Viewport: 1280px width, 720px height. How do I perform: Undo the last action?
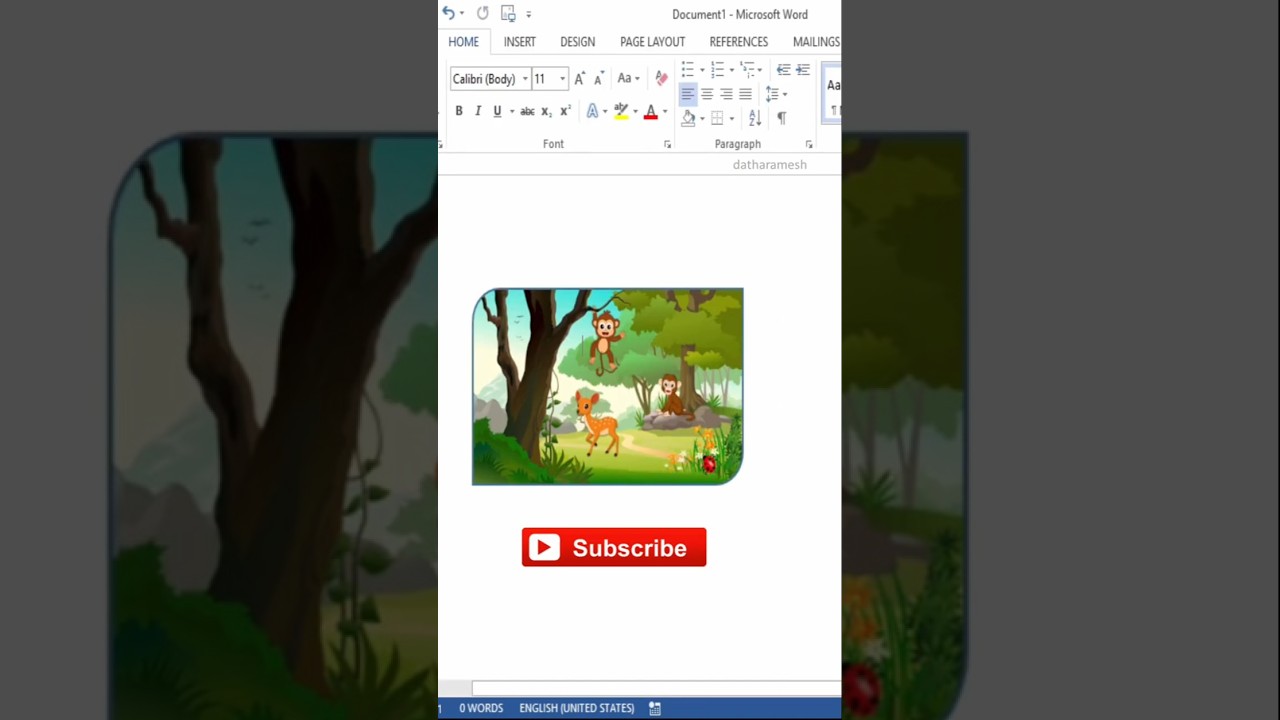[x=448, y=13]
